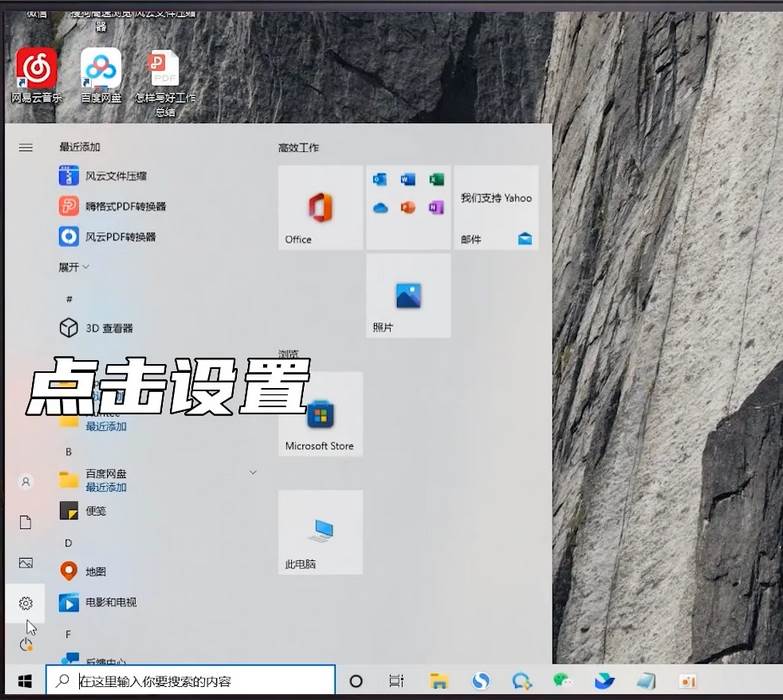Open 风云PDF转换器 in app list
The width and height of the screenshot is (783, 700).
click(107, 237)
